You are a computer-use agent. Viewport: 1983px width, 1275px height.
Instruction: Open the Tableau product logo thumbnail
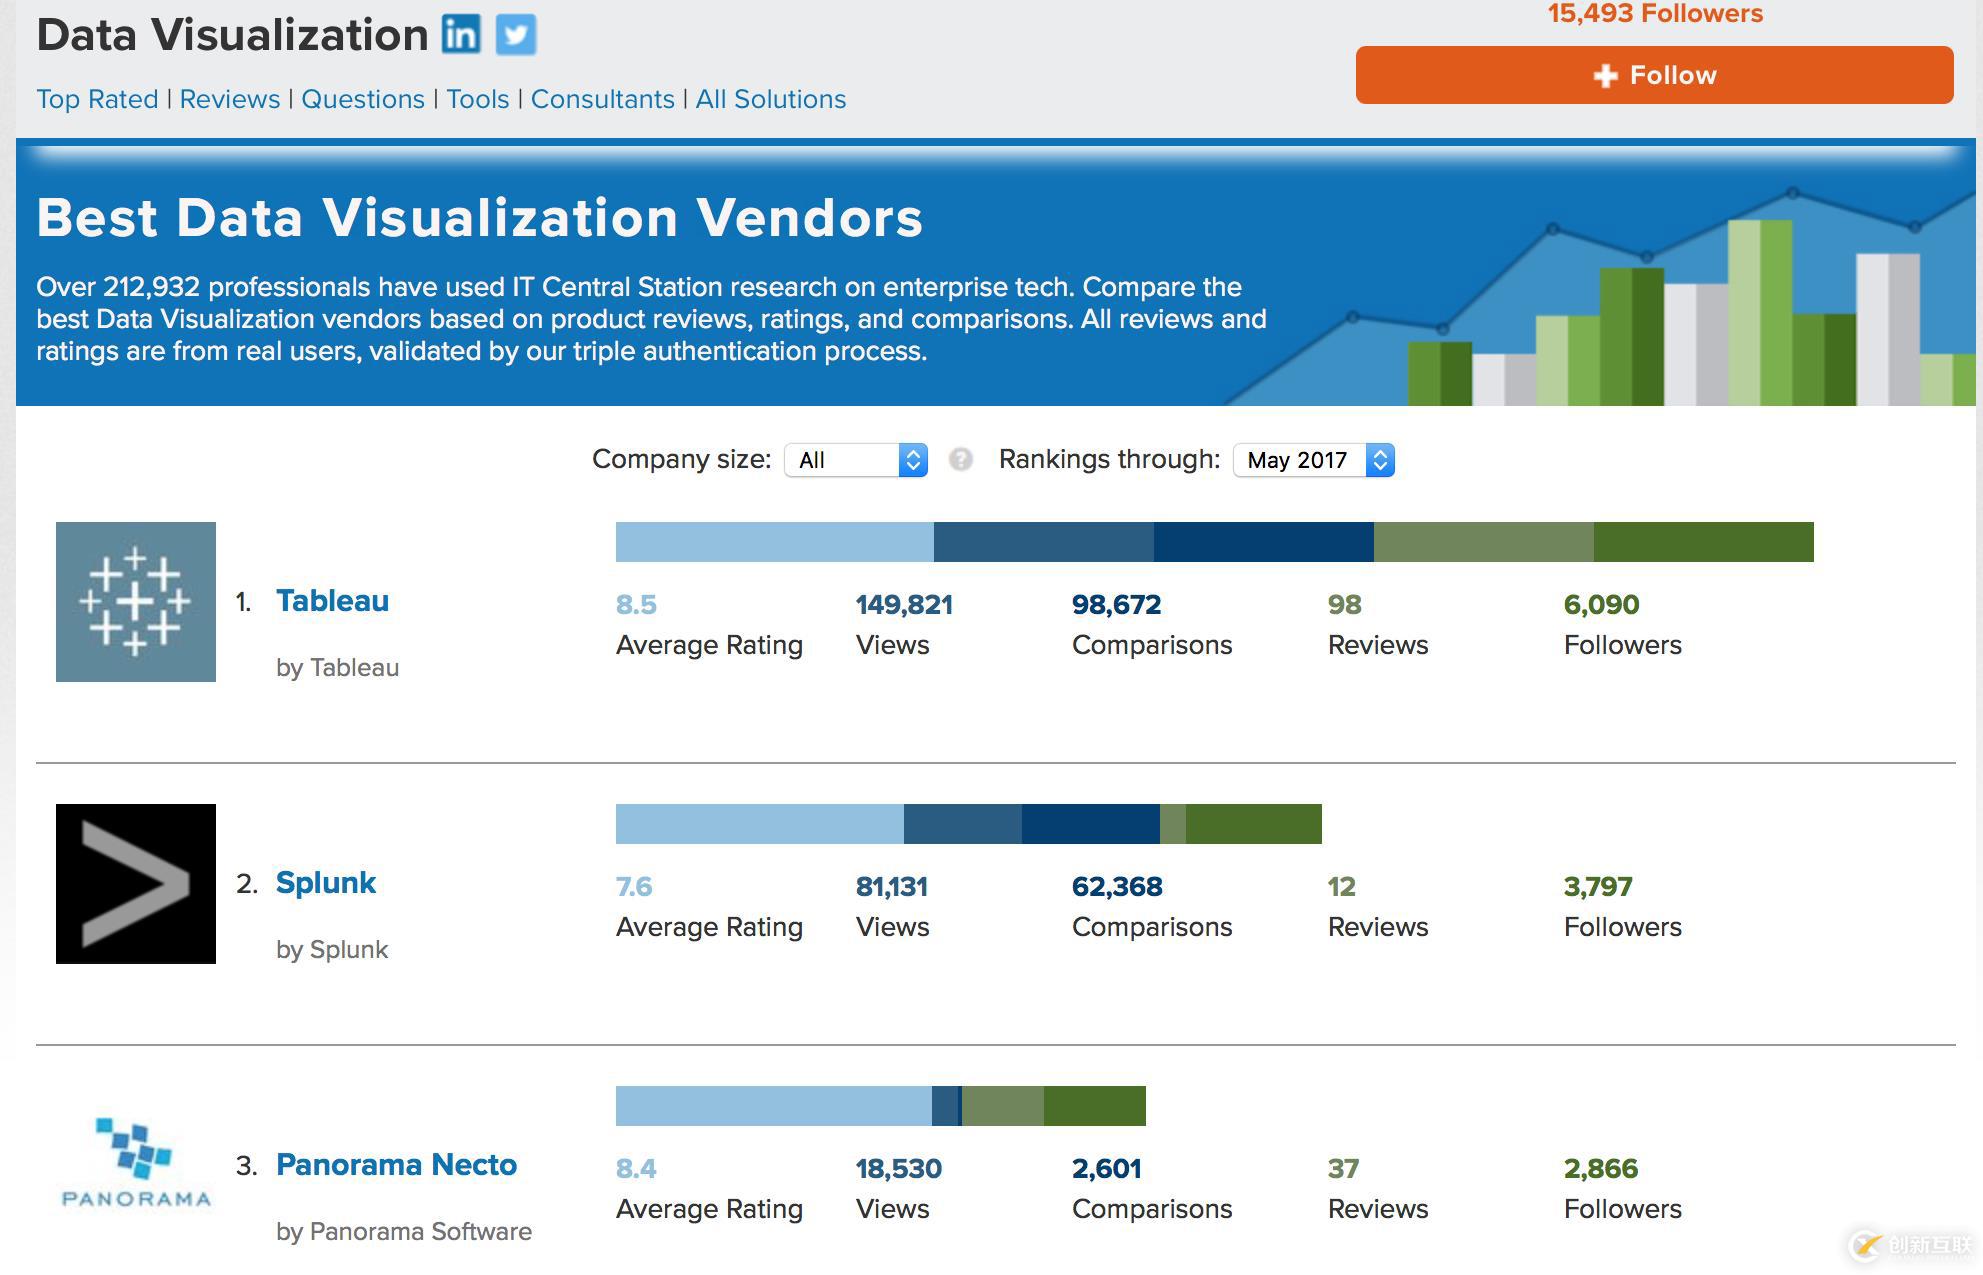click(135, 600)
